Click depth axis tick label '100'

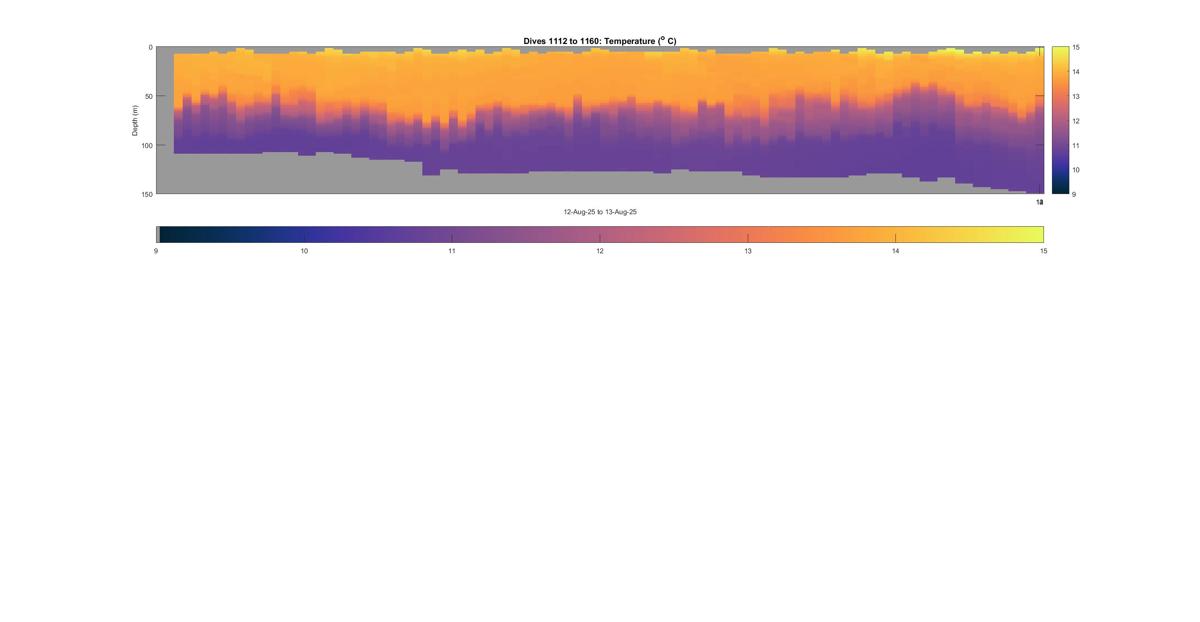pyautogui.click(x=146, y=146)
